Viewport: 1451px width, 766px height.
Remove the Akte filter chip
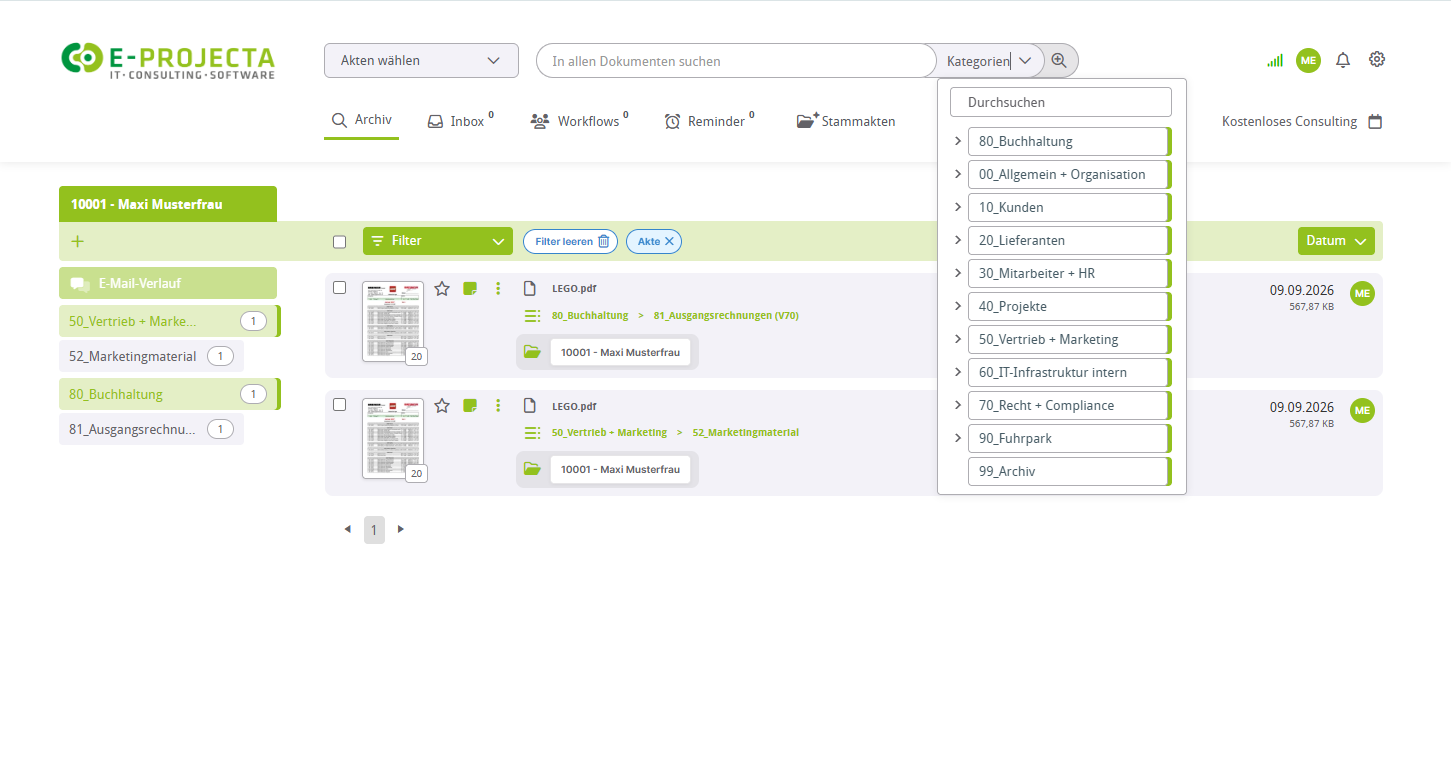[670, 241]
